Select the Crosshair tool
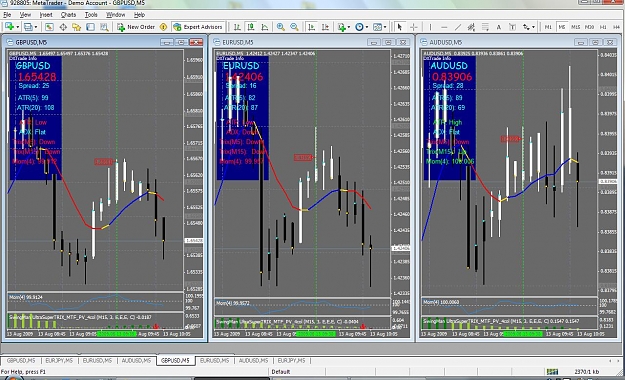 tap(413, 27)
